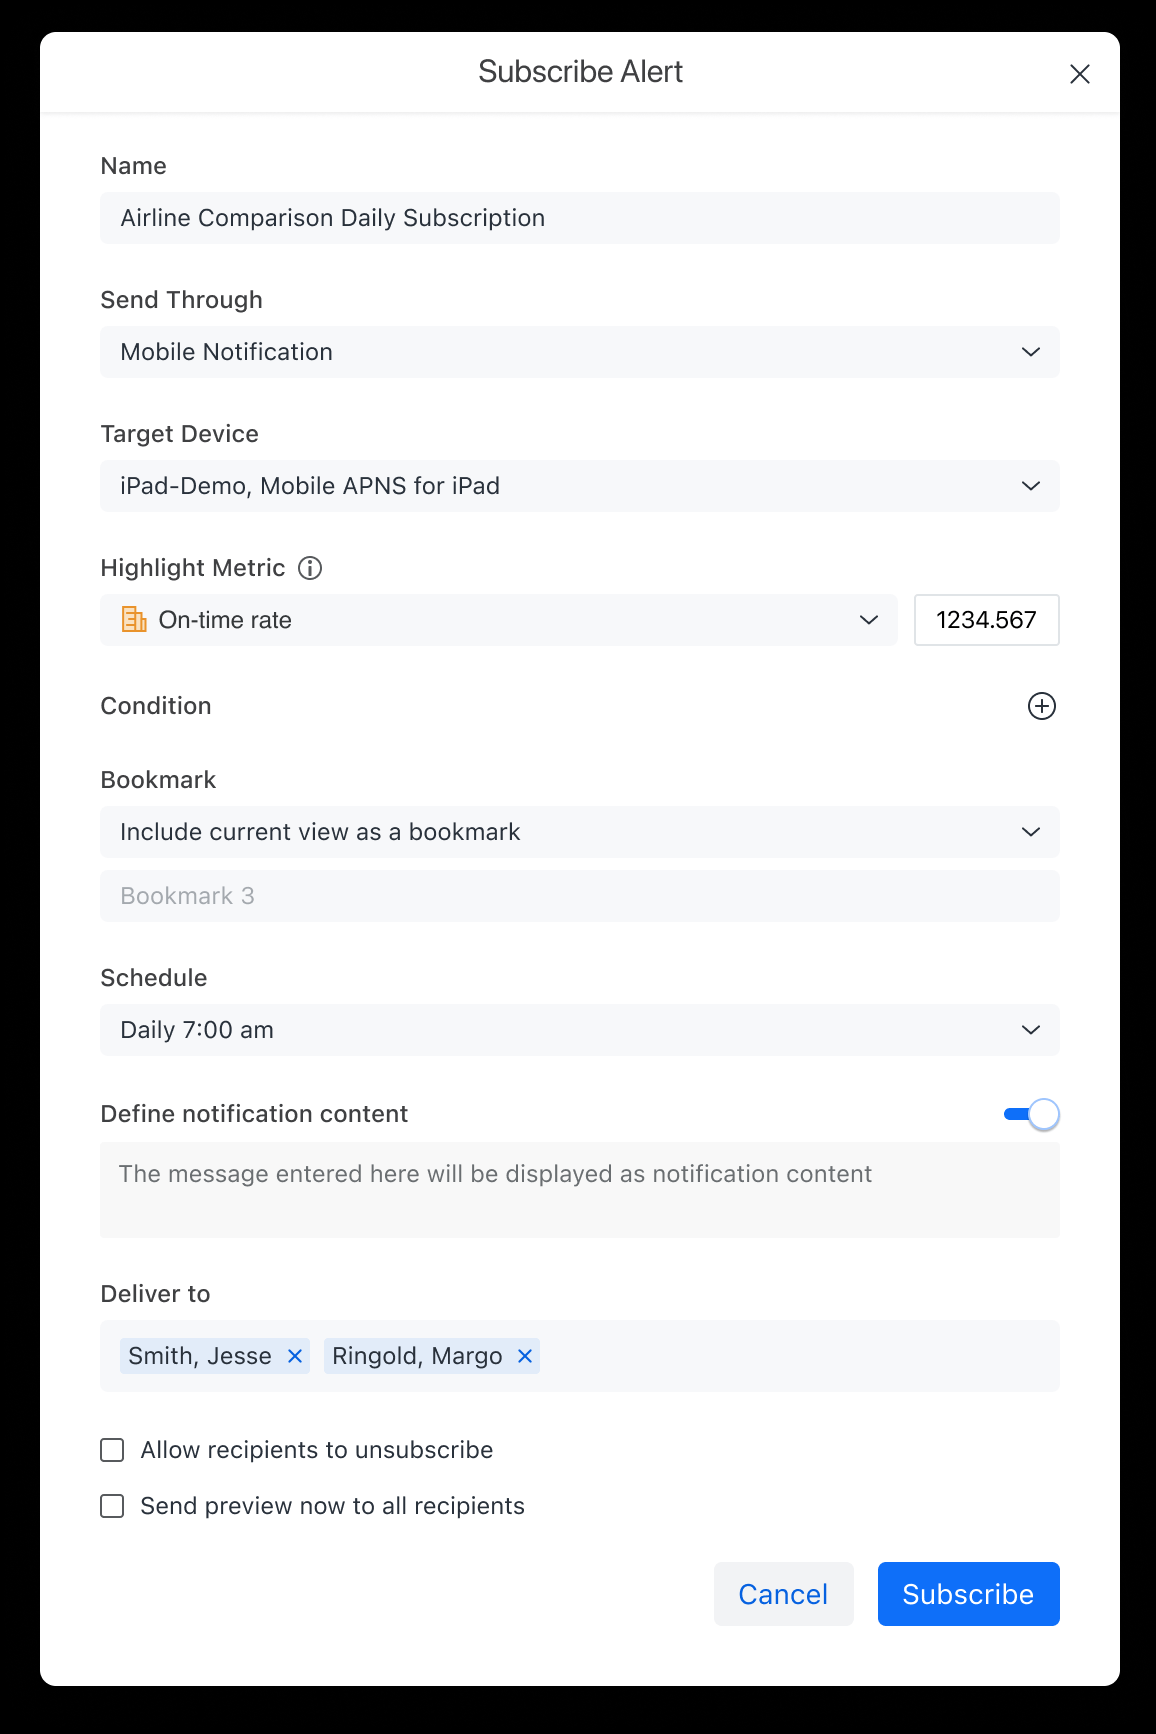This screenshot has width=1156, height=1734.
Task: Click the Bookmark 3 name field
Action: (579, 896)
